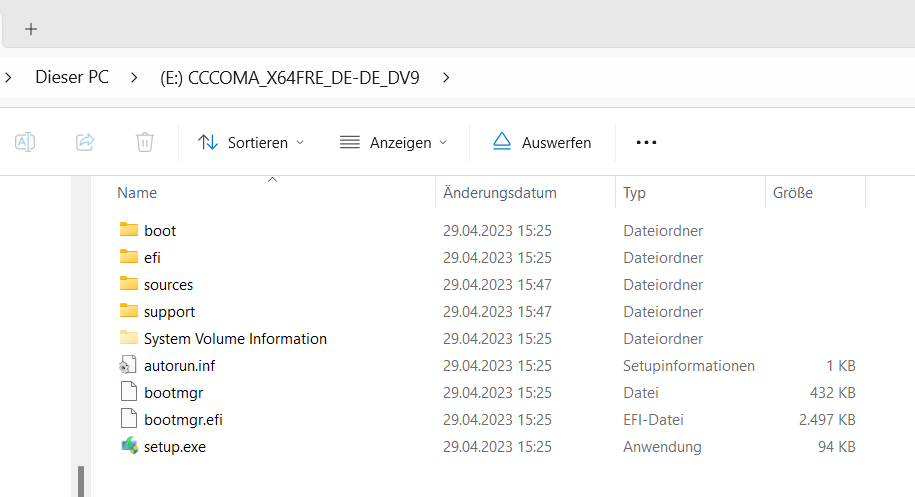Select the file name autorun.inf
This screenshot has width=915, height=497.
pos(179,366)
